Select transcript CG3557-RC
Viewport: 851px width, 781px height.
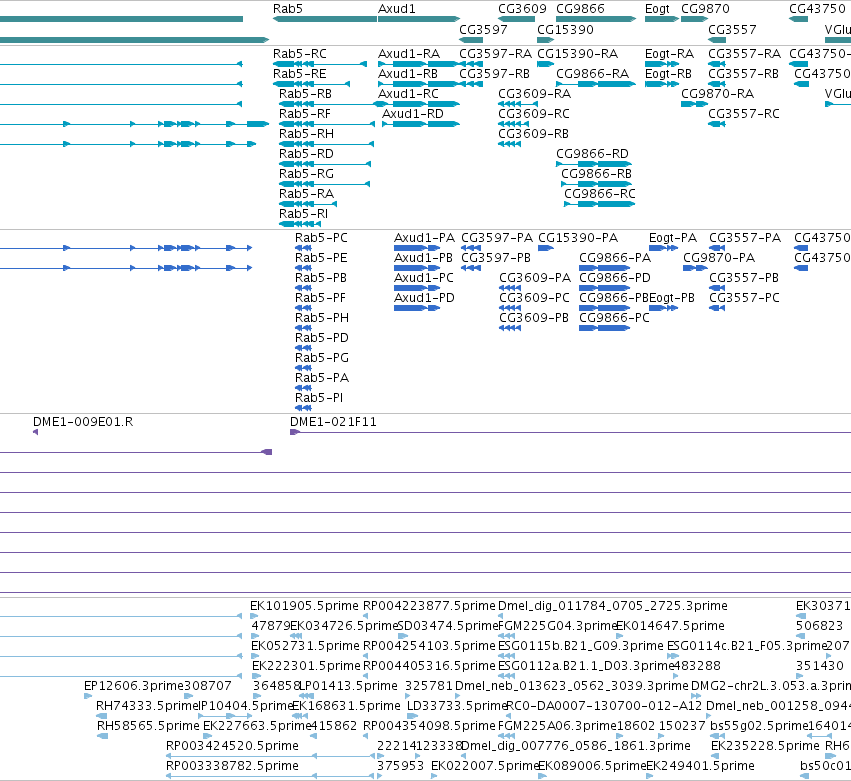(x=744, y=114)
